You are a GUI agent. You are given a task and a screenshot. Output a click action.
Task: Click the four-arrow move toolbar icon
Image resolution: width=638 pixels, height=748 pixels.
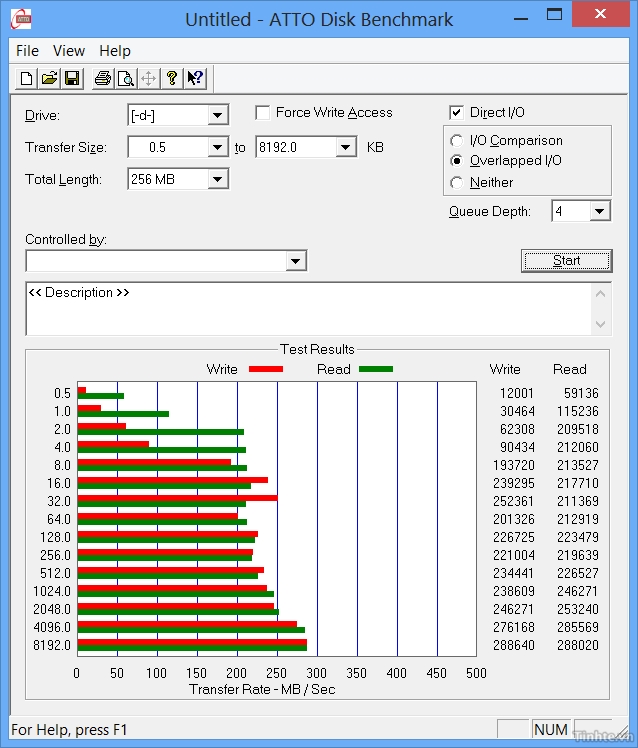point(148,78)
